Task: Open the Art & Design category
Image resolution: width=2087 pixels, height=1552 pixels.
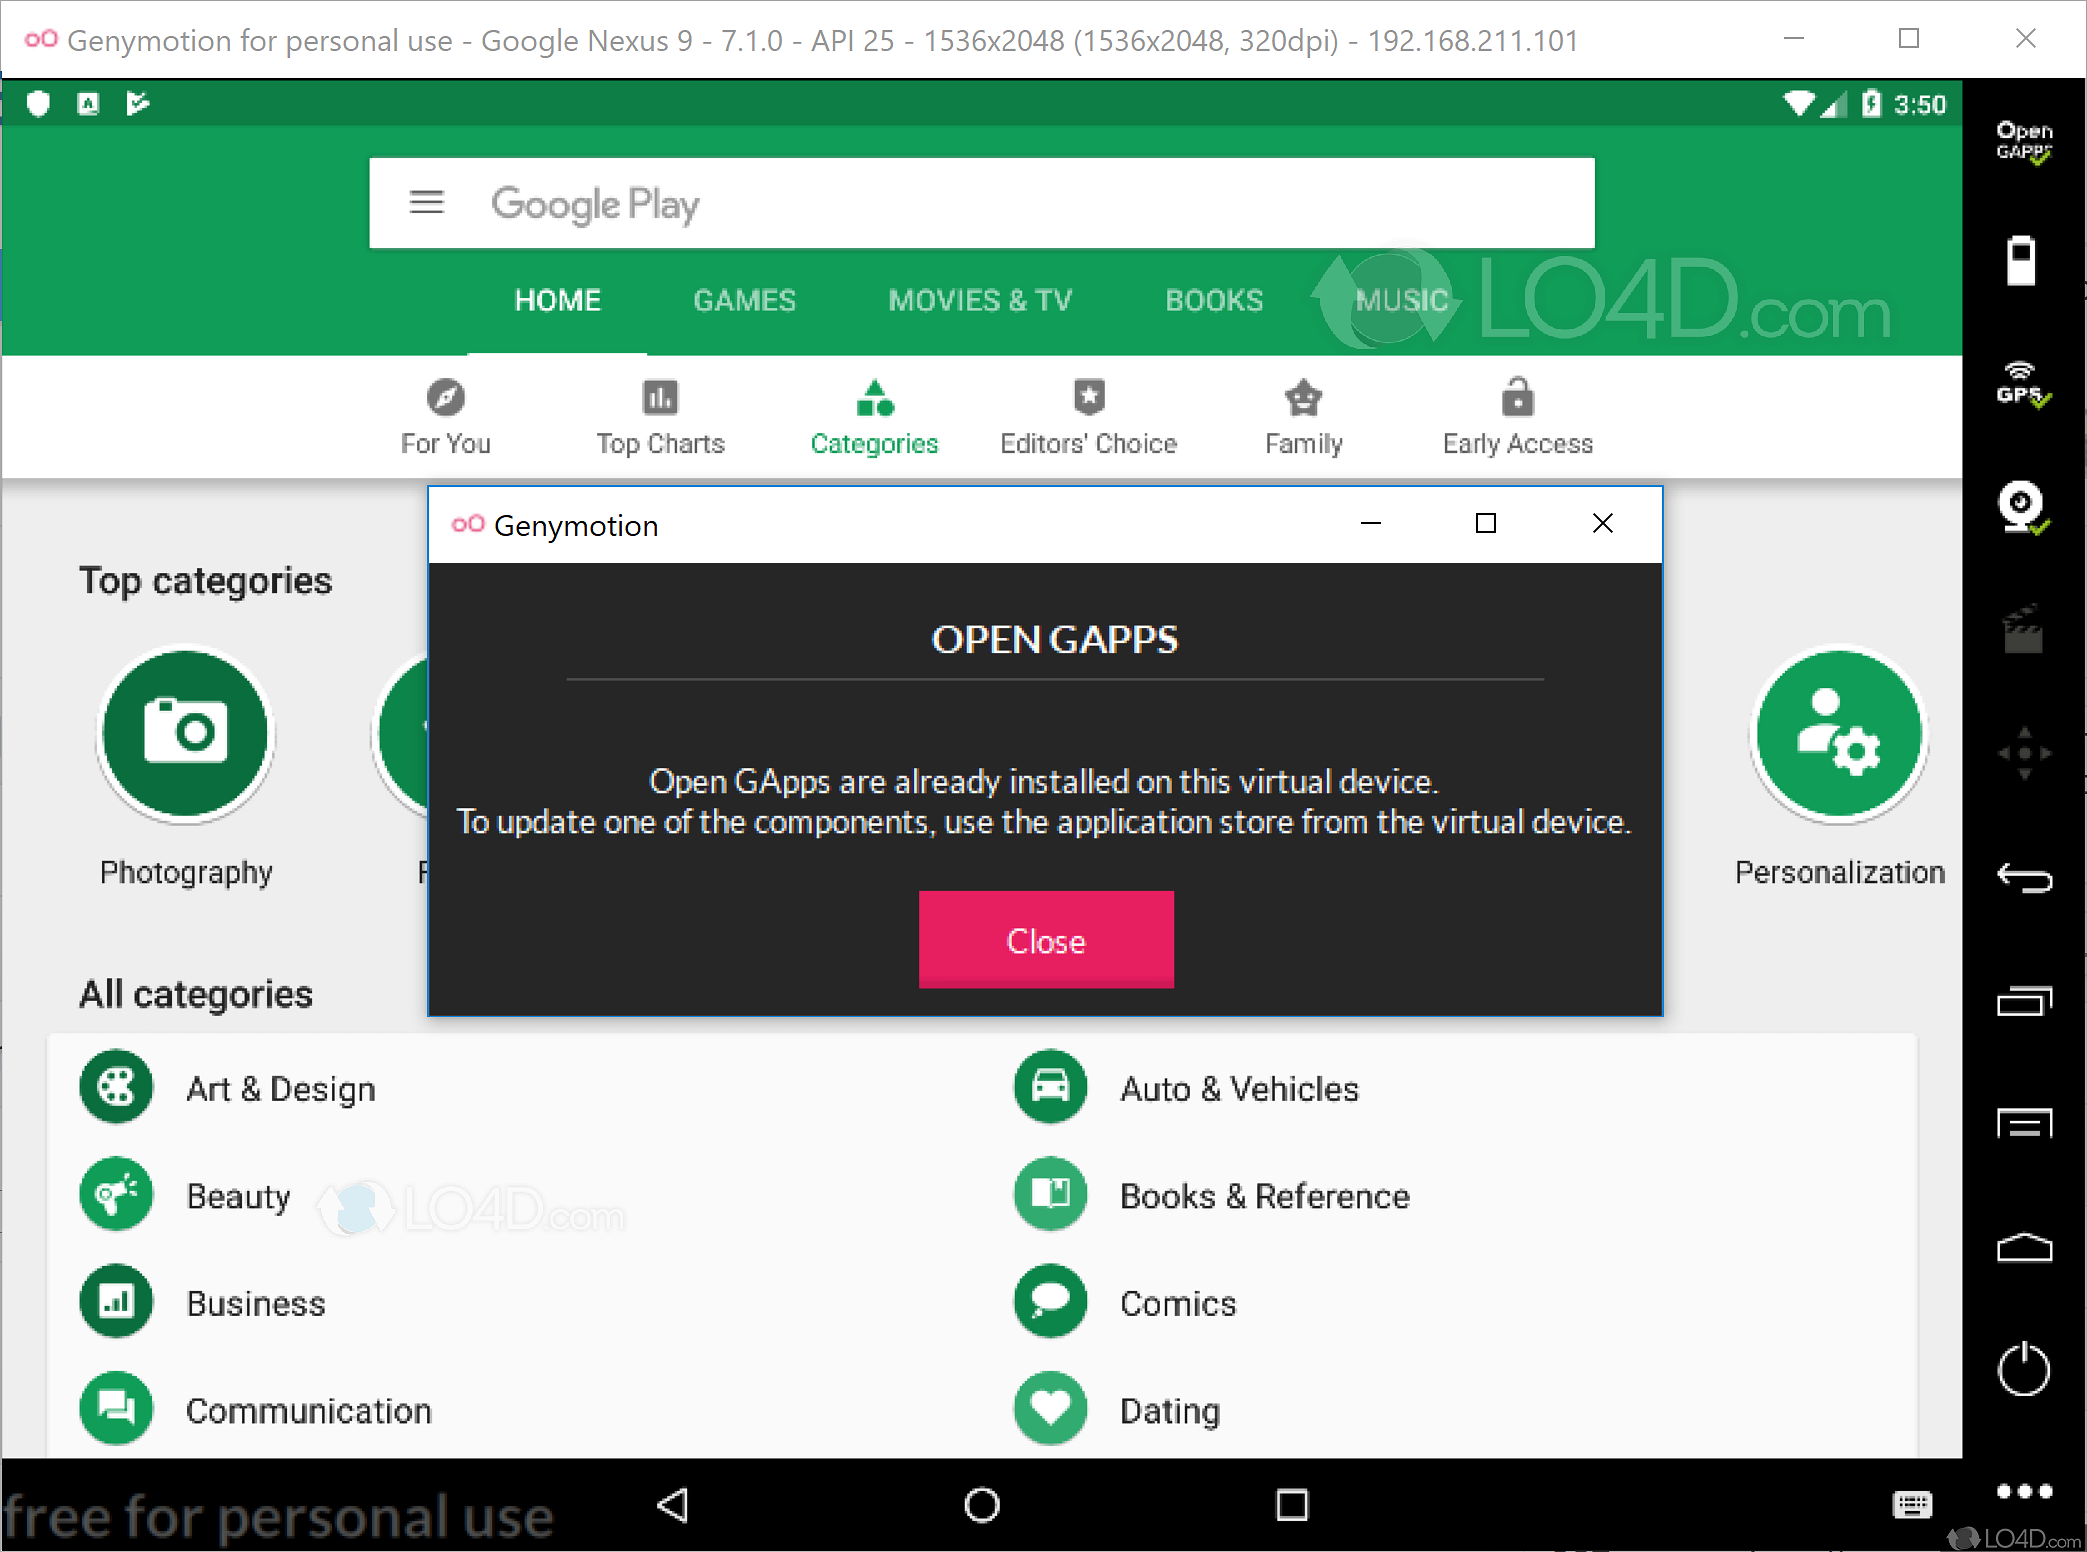Action: [x=280, y=1088]
